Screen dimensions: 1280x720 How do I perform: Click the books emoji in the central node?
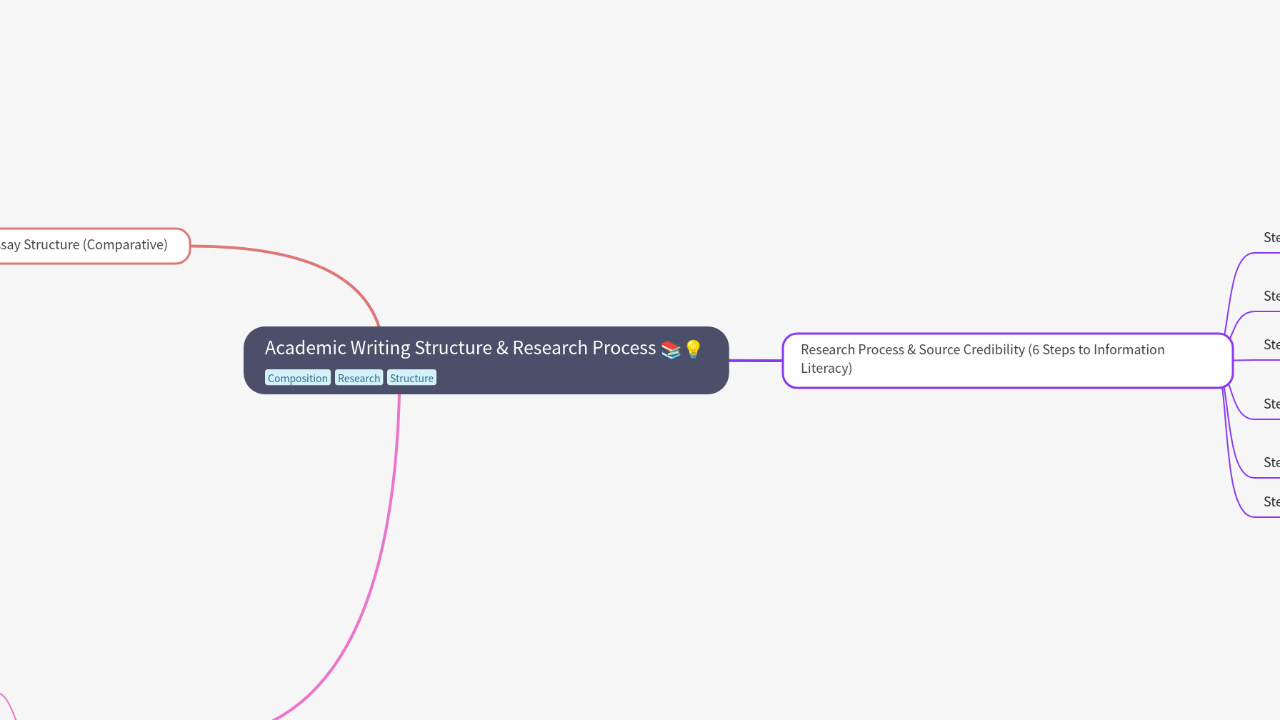point(671,349)
